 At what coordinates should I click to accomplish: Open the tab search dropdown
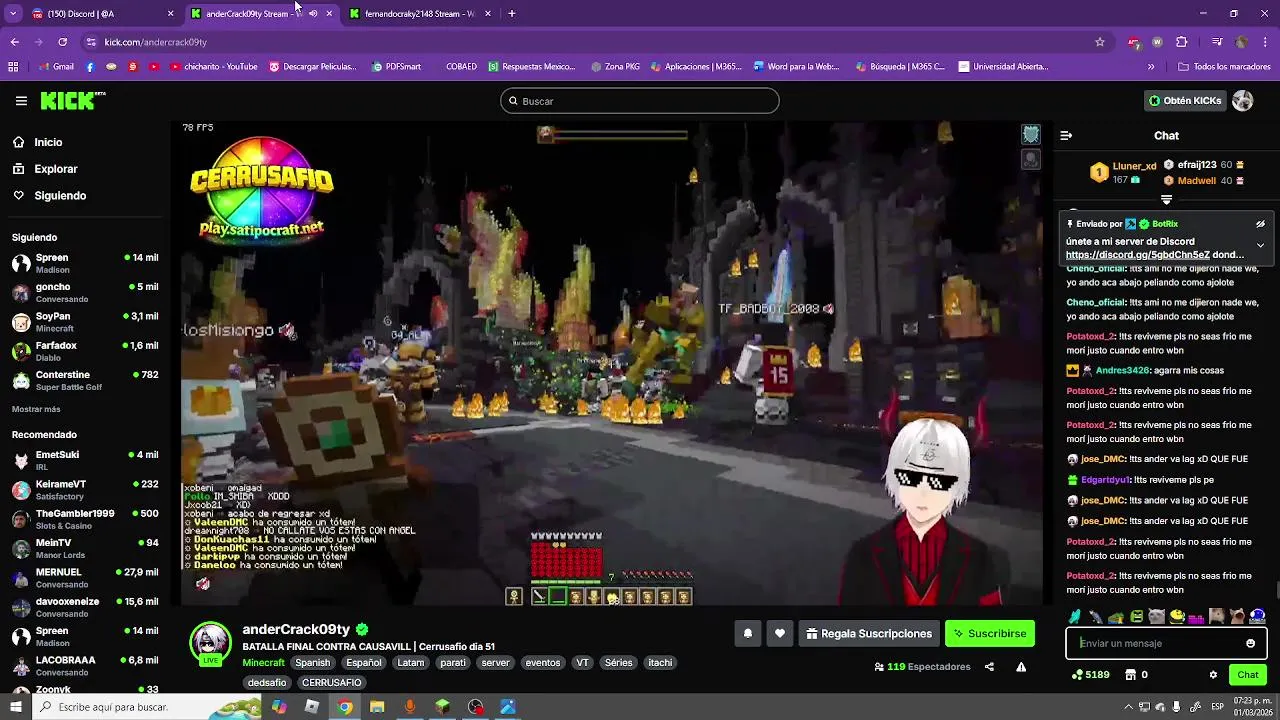click(13, 14)
